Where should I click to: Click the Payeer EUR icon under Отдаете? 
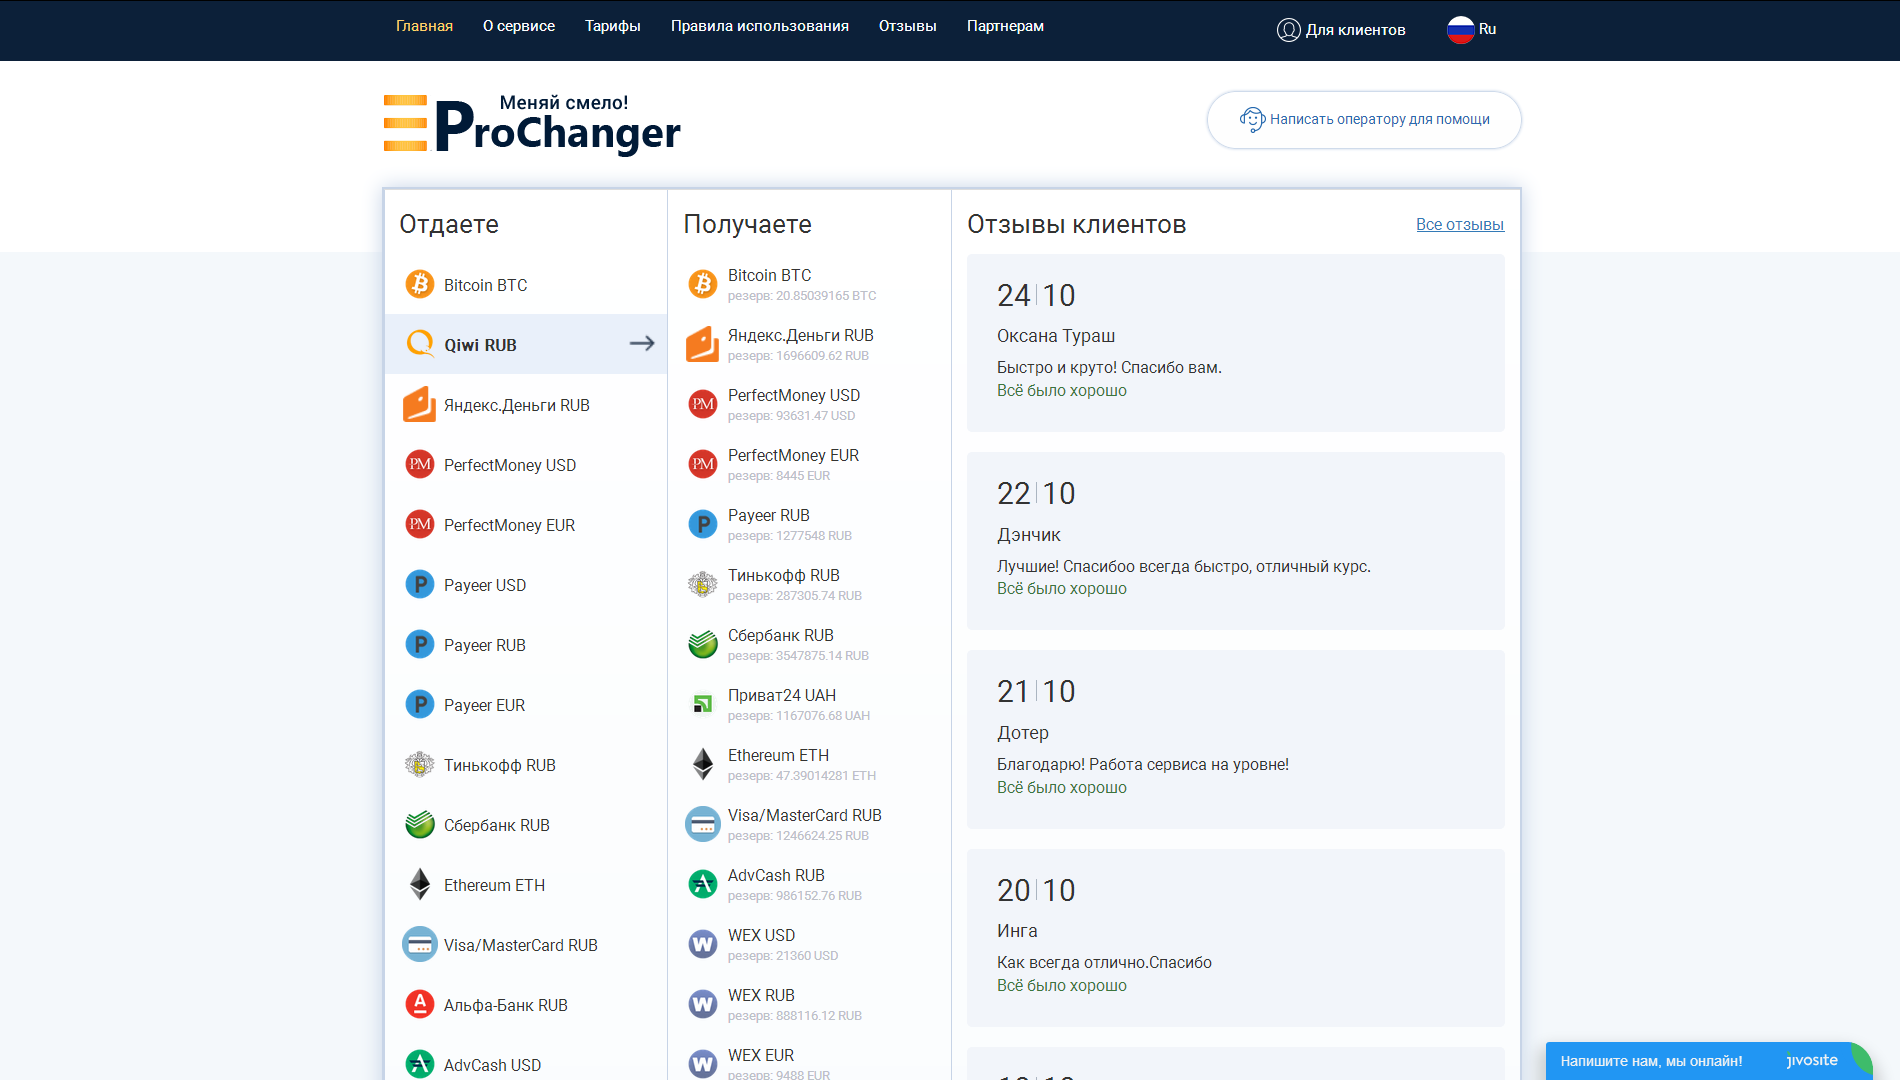[x=420, y=704]
